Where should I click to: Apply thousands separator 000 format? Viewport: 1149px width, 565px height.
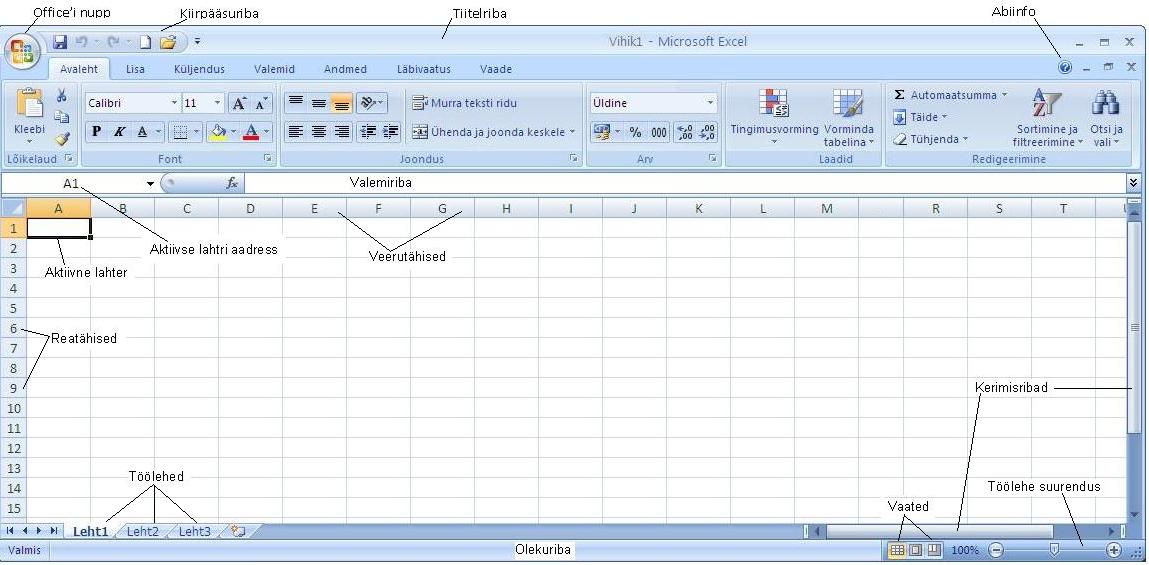(x=659, y=133)
